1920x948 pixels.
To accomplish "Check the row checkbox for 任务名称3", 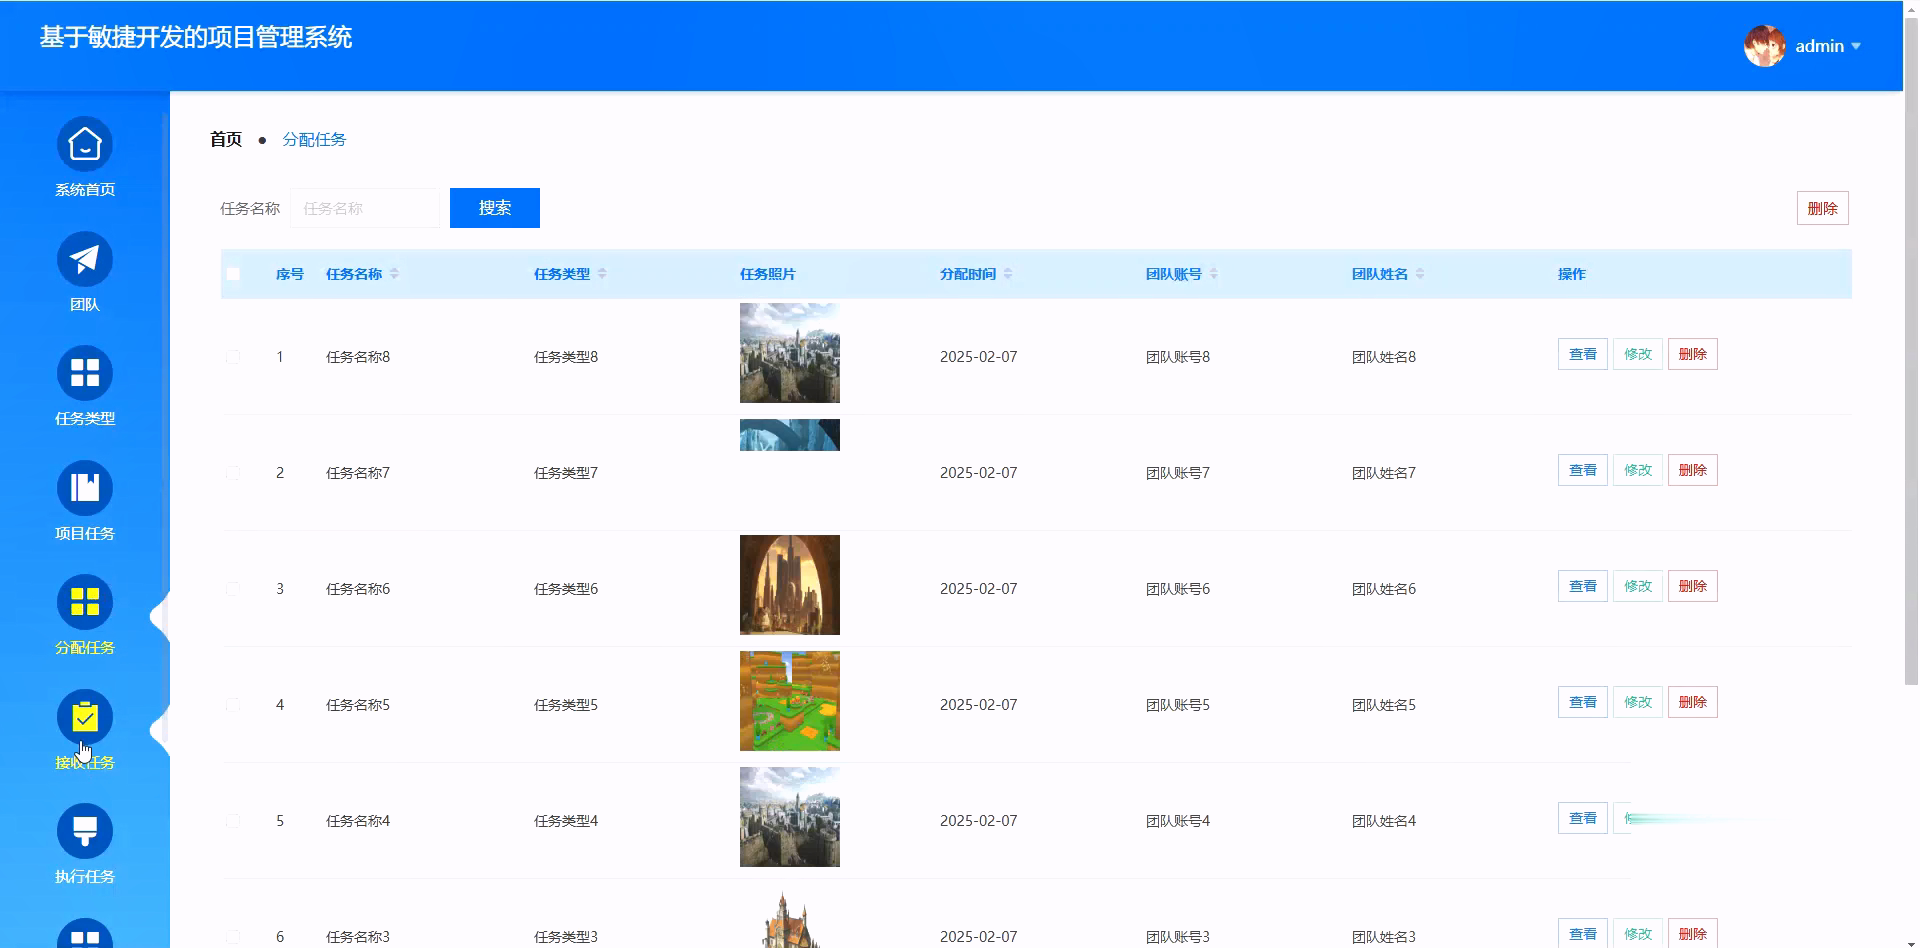I will pyautogui.click(x=233, y=937).
